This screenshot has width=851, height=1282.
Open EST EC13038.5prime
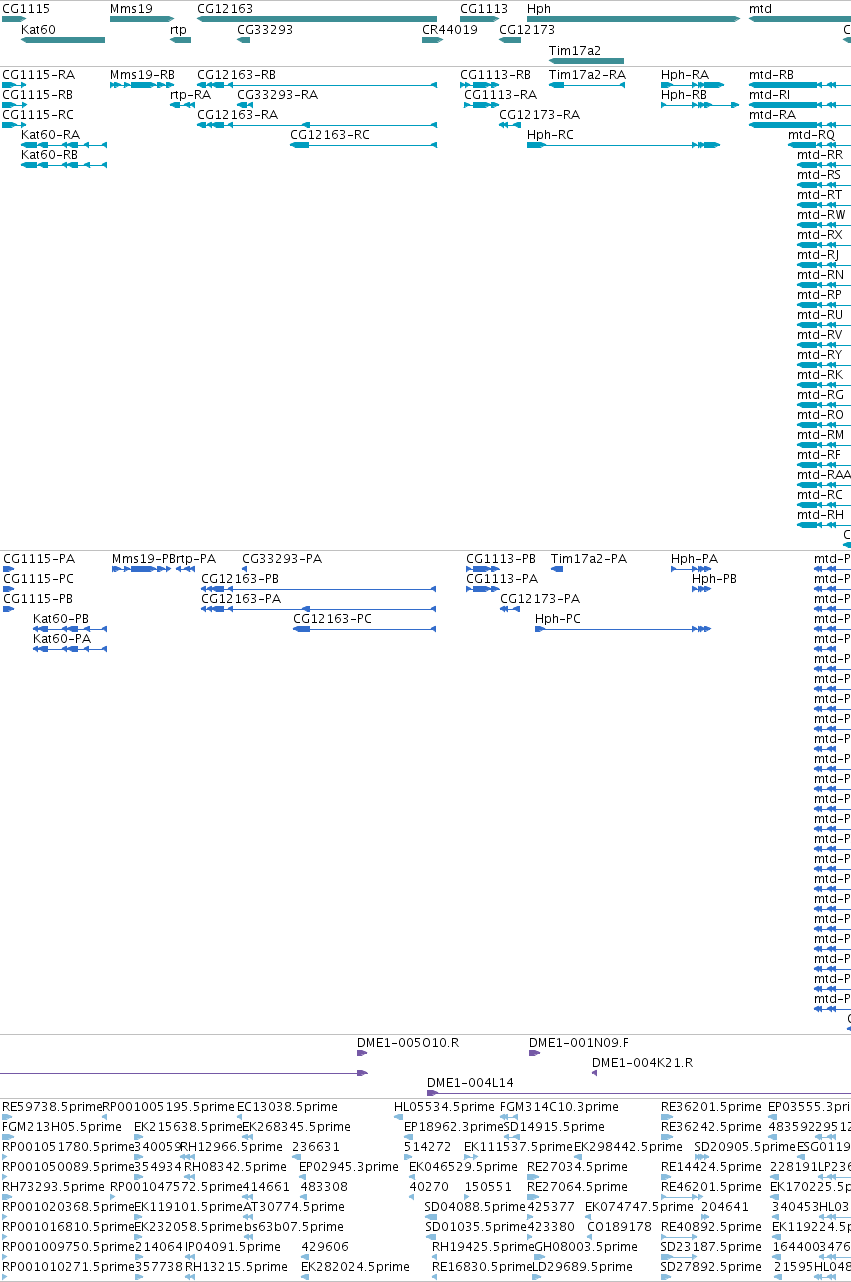point(287,1107)
